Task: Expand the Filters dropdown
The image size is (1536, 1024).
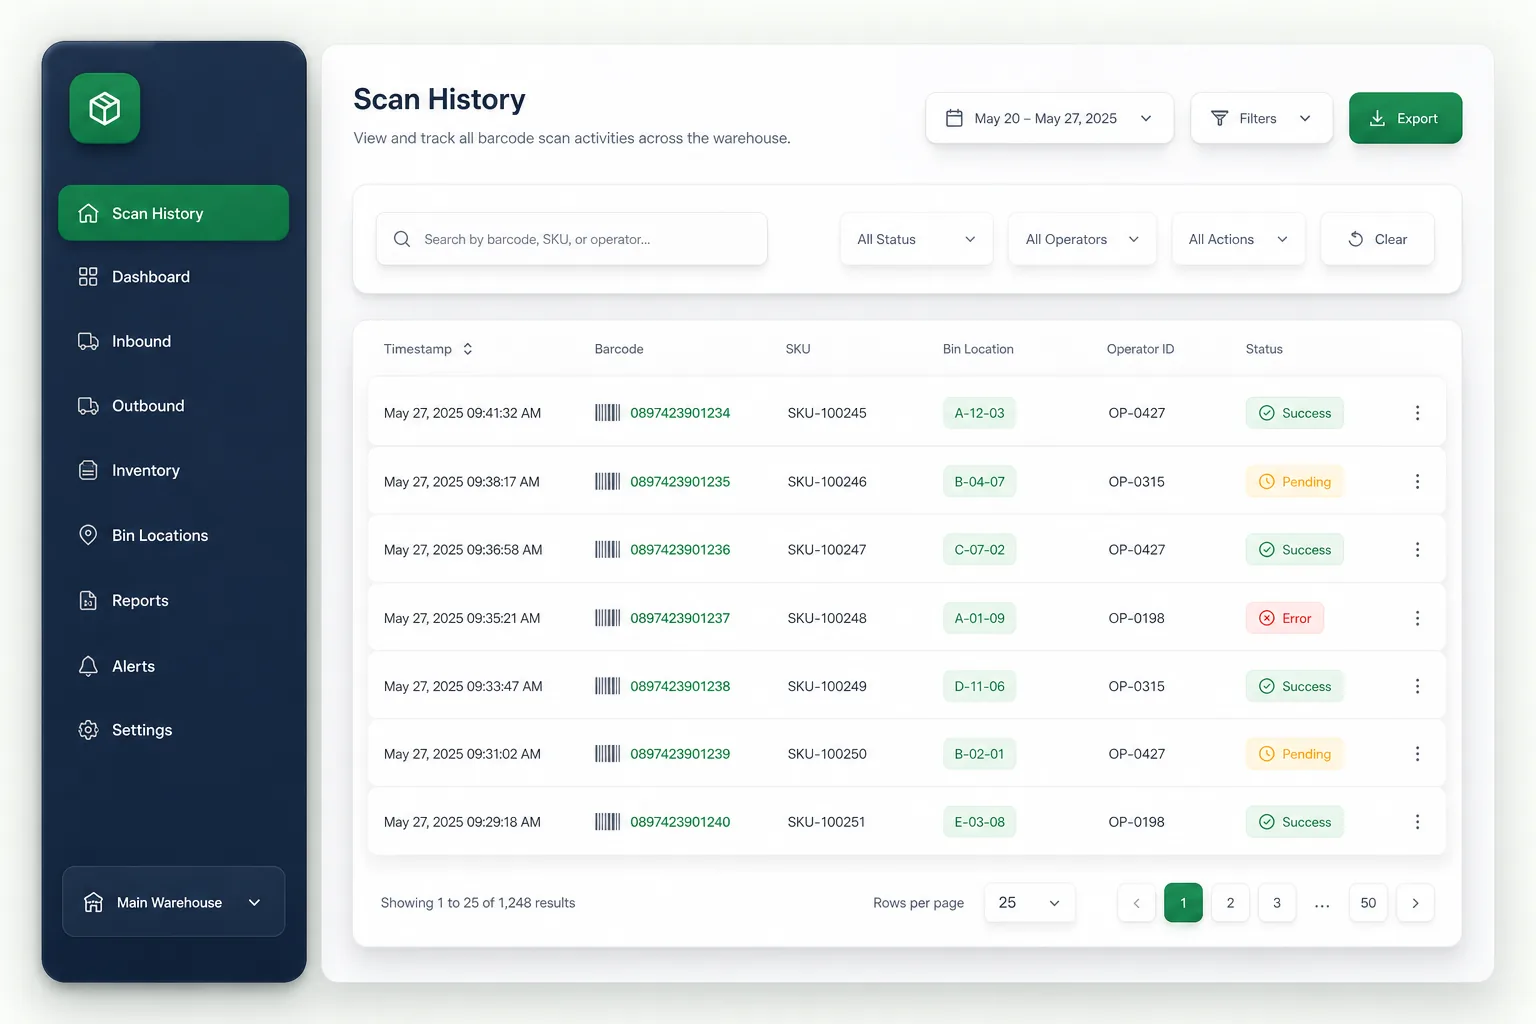Action: 1261,118
